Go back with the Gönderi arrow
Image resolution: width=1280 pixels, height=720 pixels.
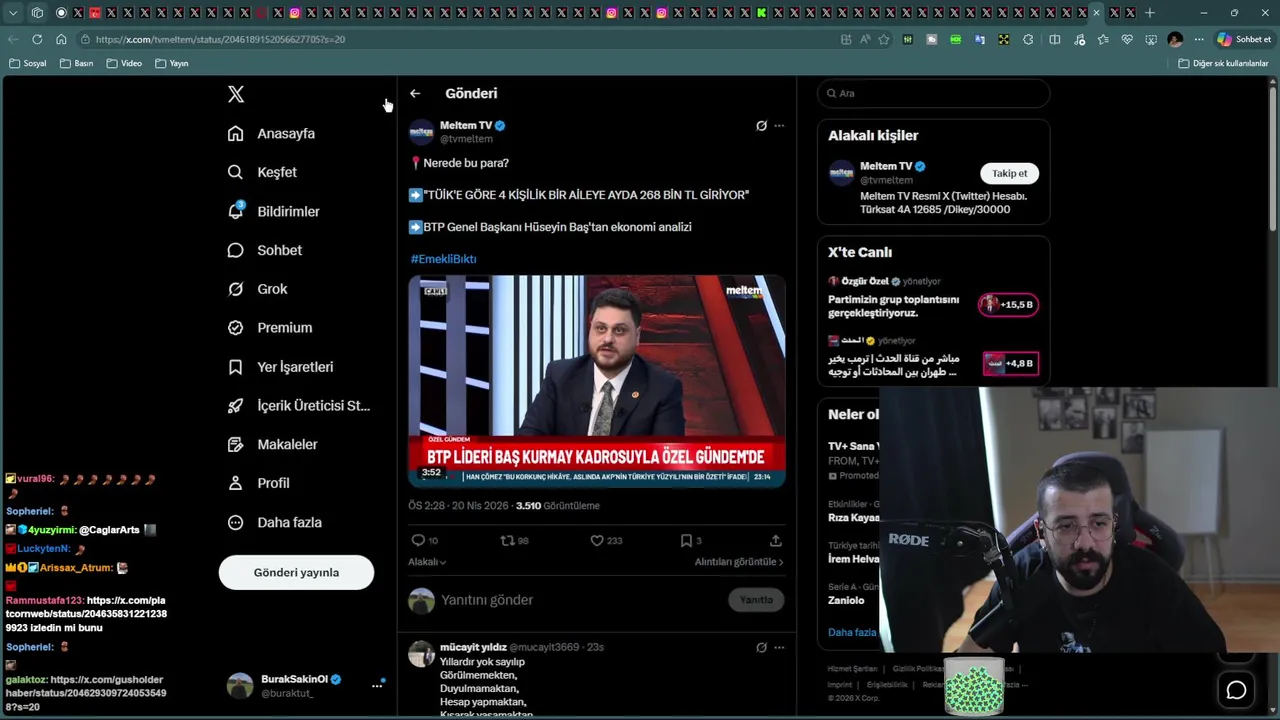click(415, 93)
